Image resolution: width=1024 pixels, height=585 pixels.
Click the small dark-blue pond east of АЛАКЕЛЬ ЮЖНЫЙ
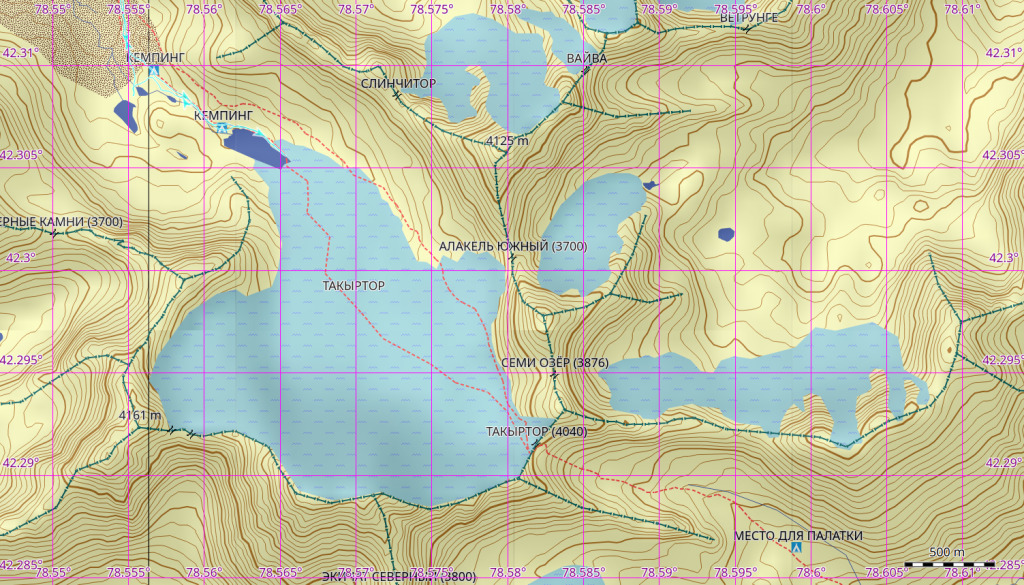click(725, 235)
